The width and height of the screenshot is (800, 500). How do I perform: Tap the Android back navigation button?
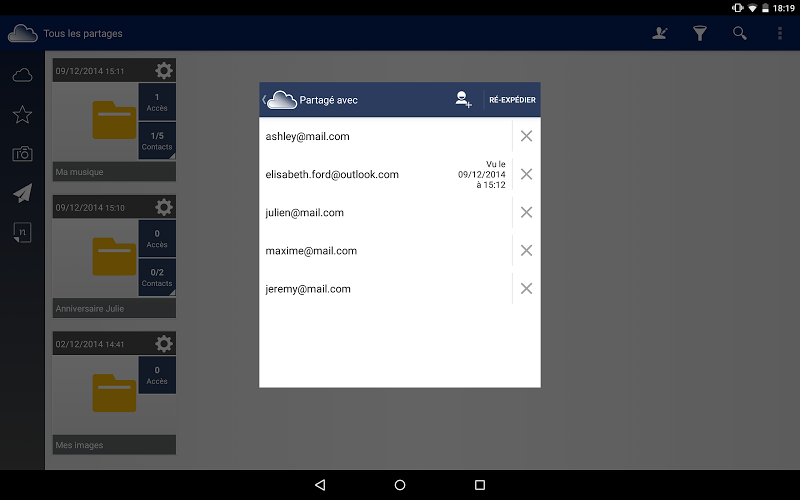click(320, 485)
